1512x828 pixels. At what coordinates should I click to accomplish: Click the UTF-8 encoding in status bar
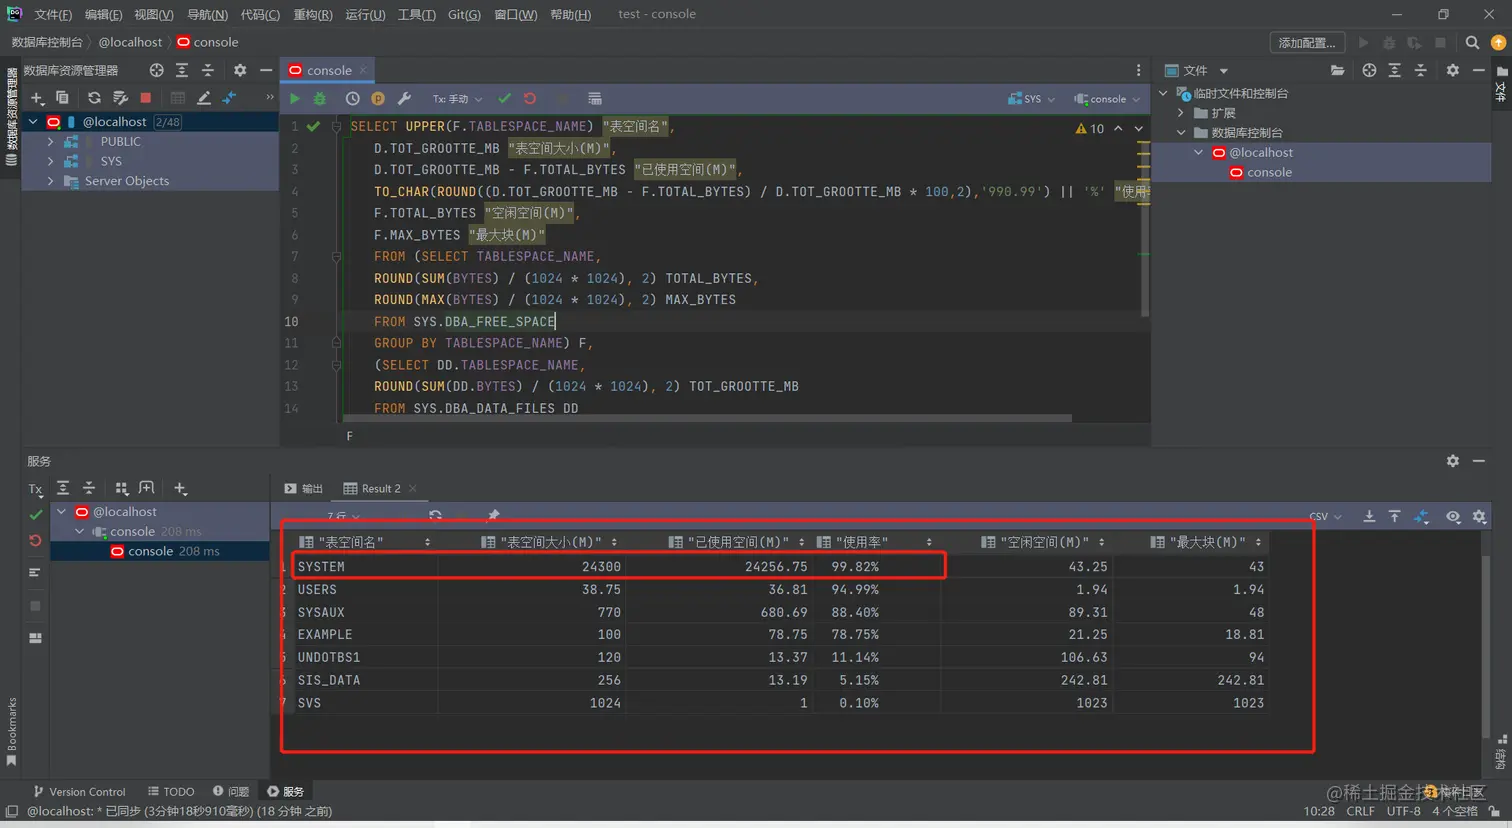point(1403,811)
